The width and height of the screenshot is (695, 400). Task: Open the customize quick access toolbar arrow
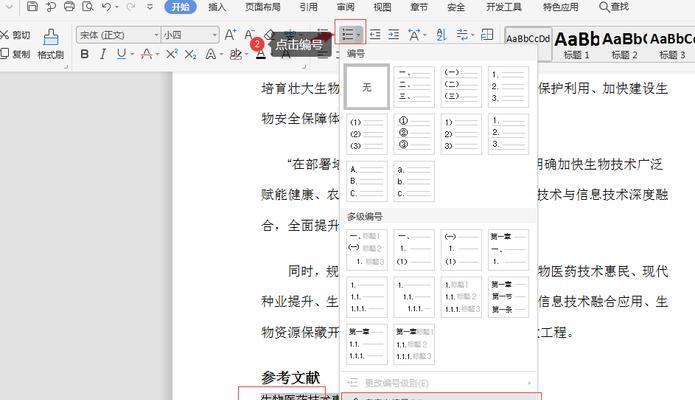pos(150,7)
